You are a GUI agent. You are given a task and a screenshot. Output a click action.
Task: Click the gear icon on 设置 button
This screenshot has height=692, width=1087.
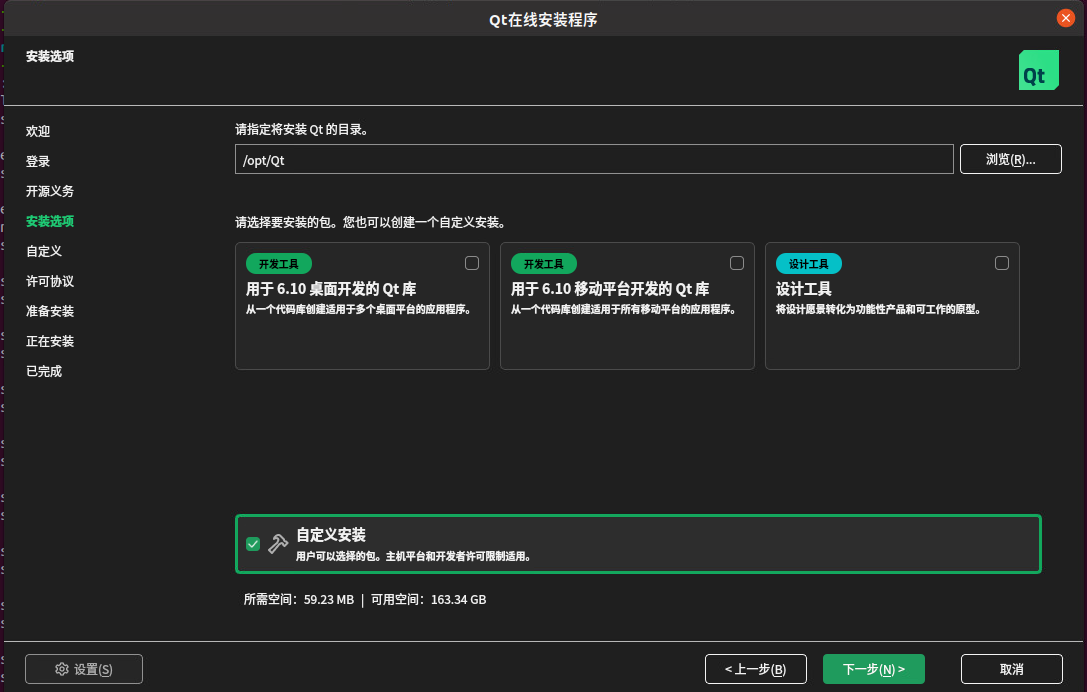coord(62,669)
